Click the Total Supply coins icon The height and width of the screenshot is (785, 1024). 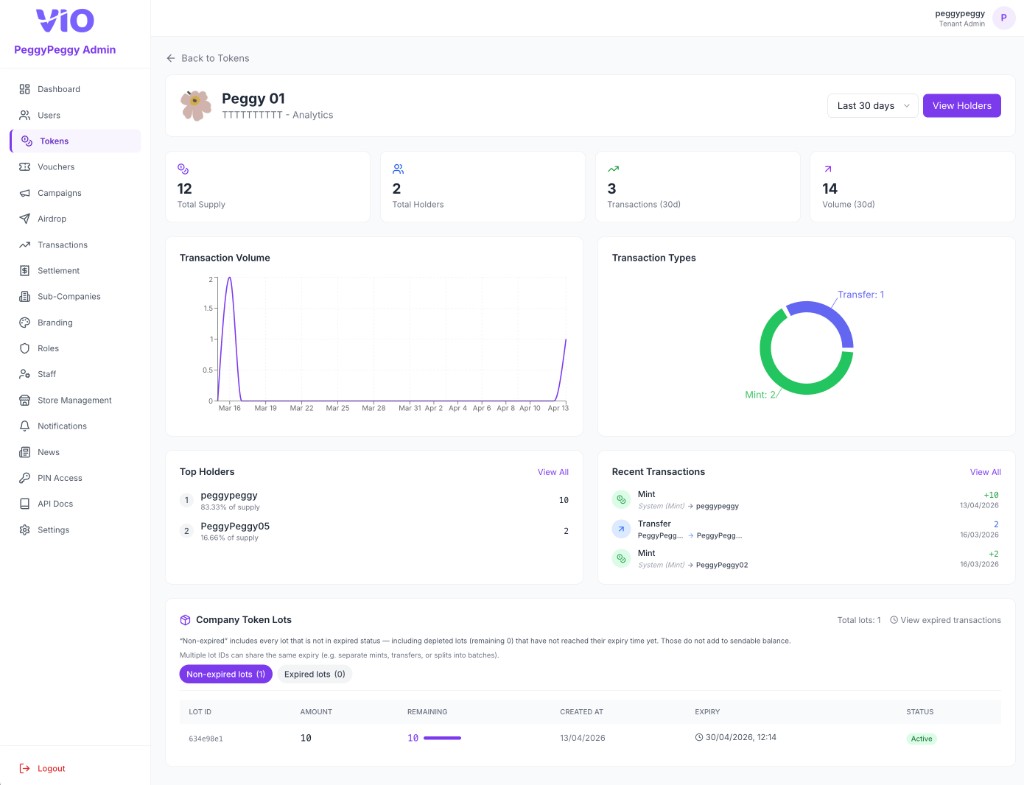pyautogui.click(x=183, y=169)
